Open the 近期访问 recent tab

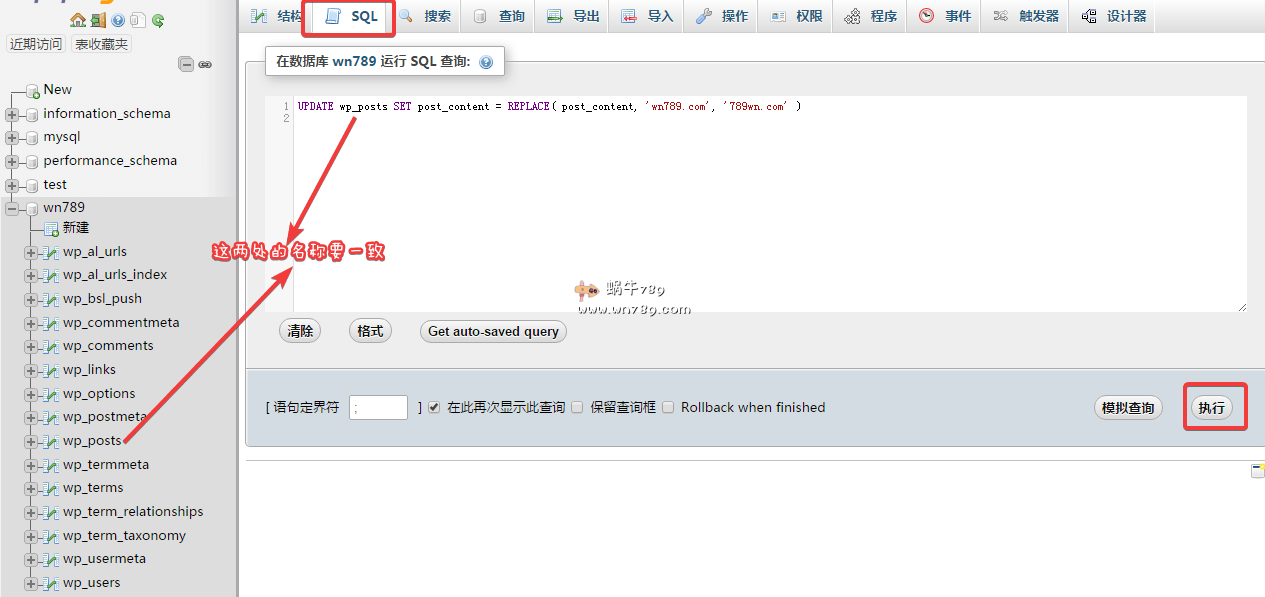point(36,44)
